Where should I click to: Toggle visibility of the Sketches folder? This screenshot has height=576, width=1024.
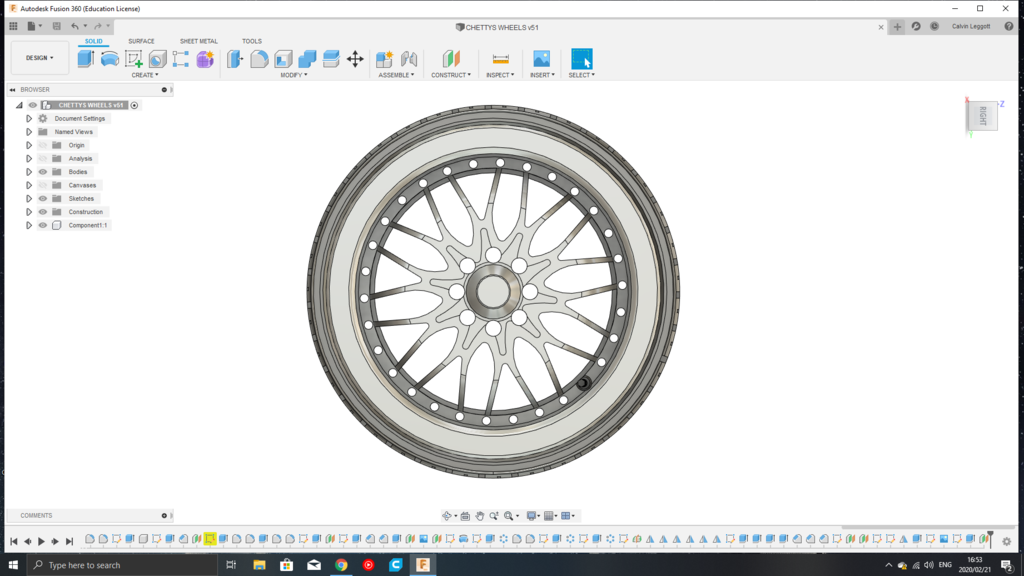tap(42, 198)
